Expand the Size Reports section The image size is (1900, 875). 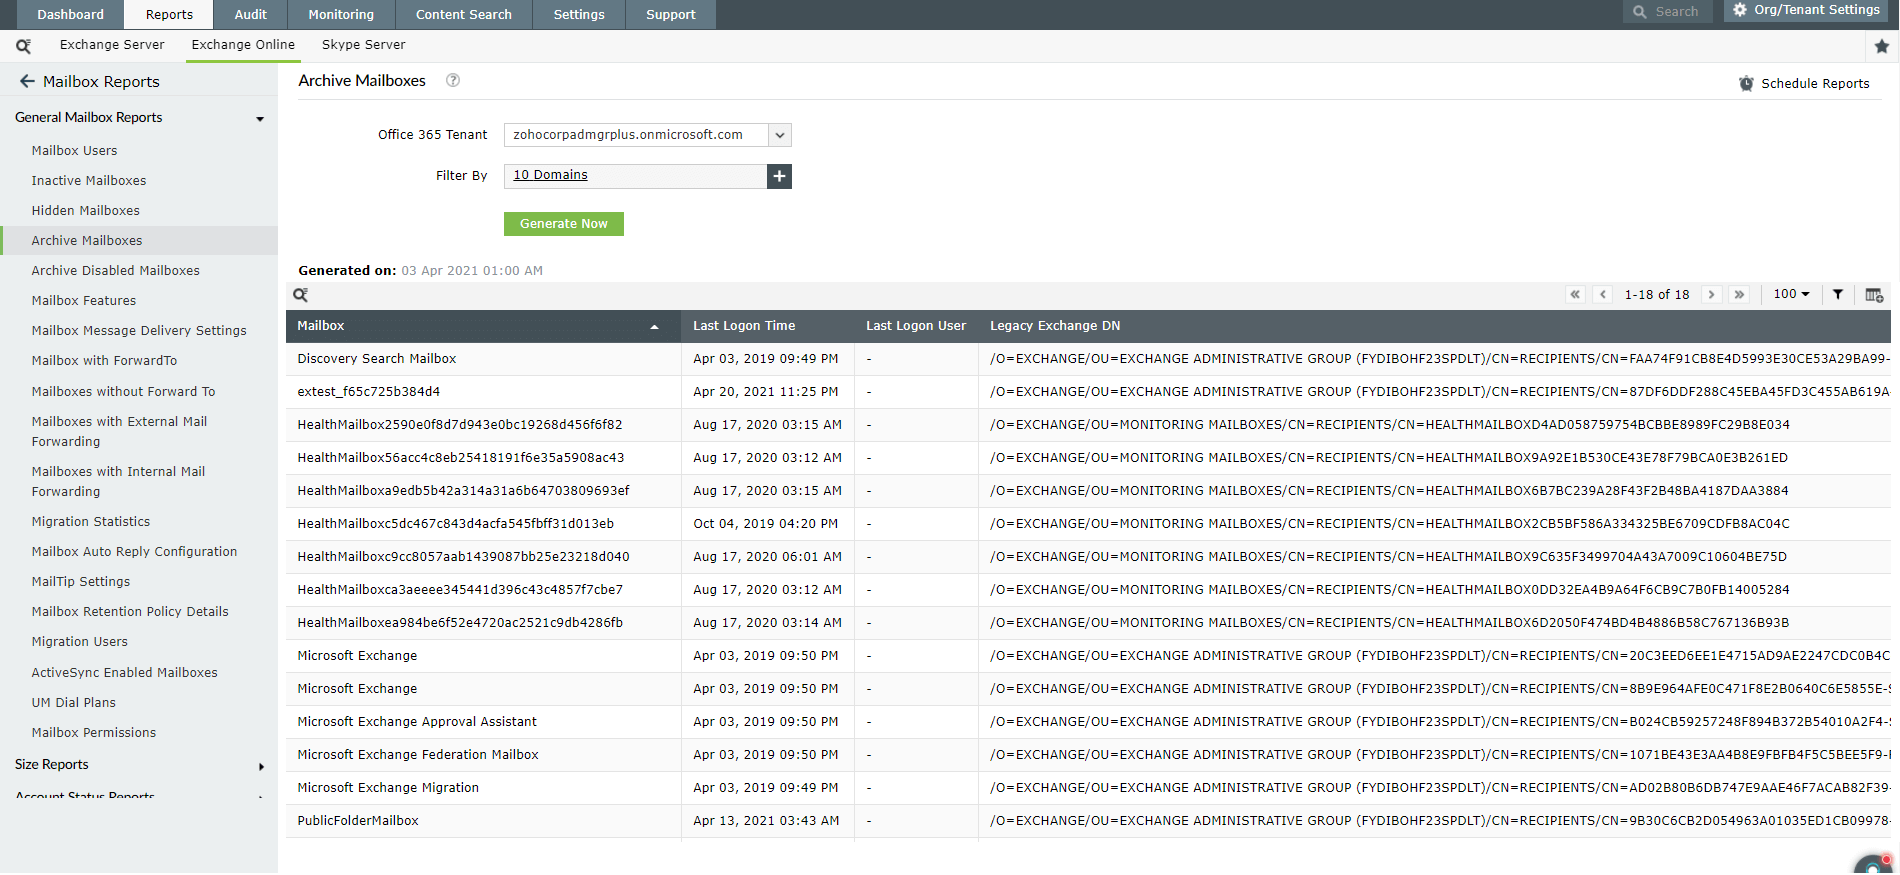coord(261,767)
